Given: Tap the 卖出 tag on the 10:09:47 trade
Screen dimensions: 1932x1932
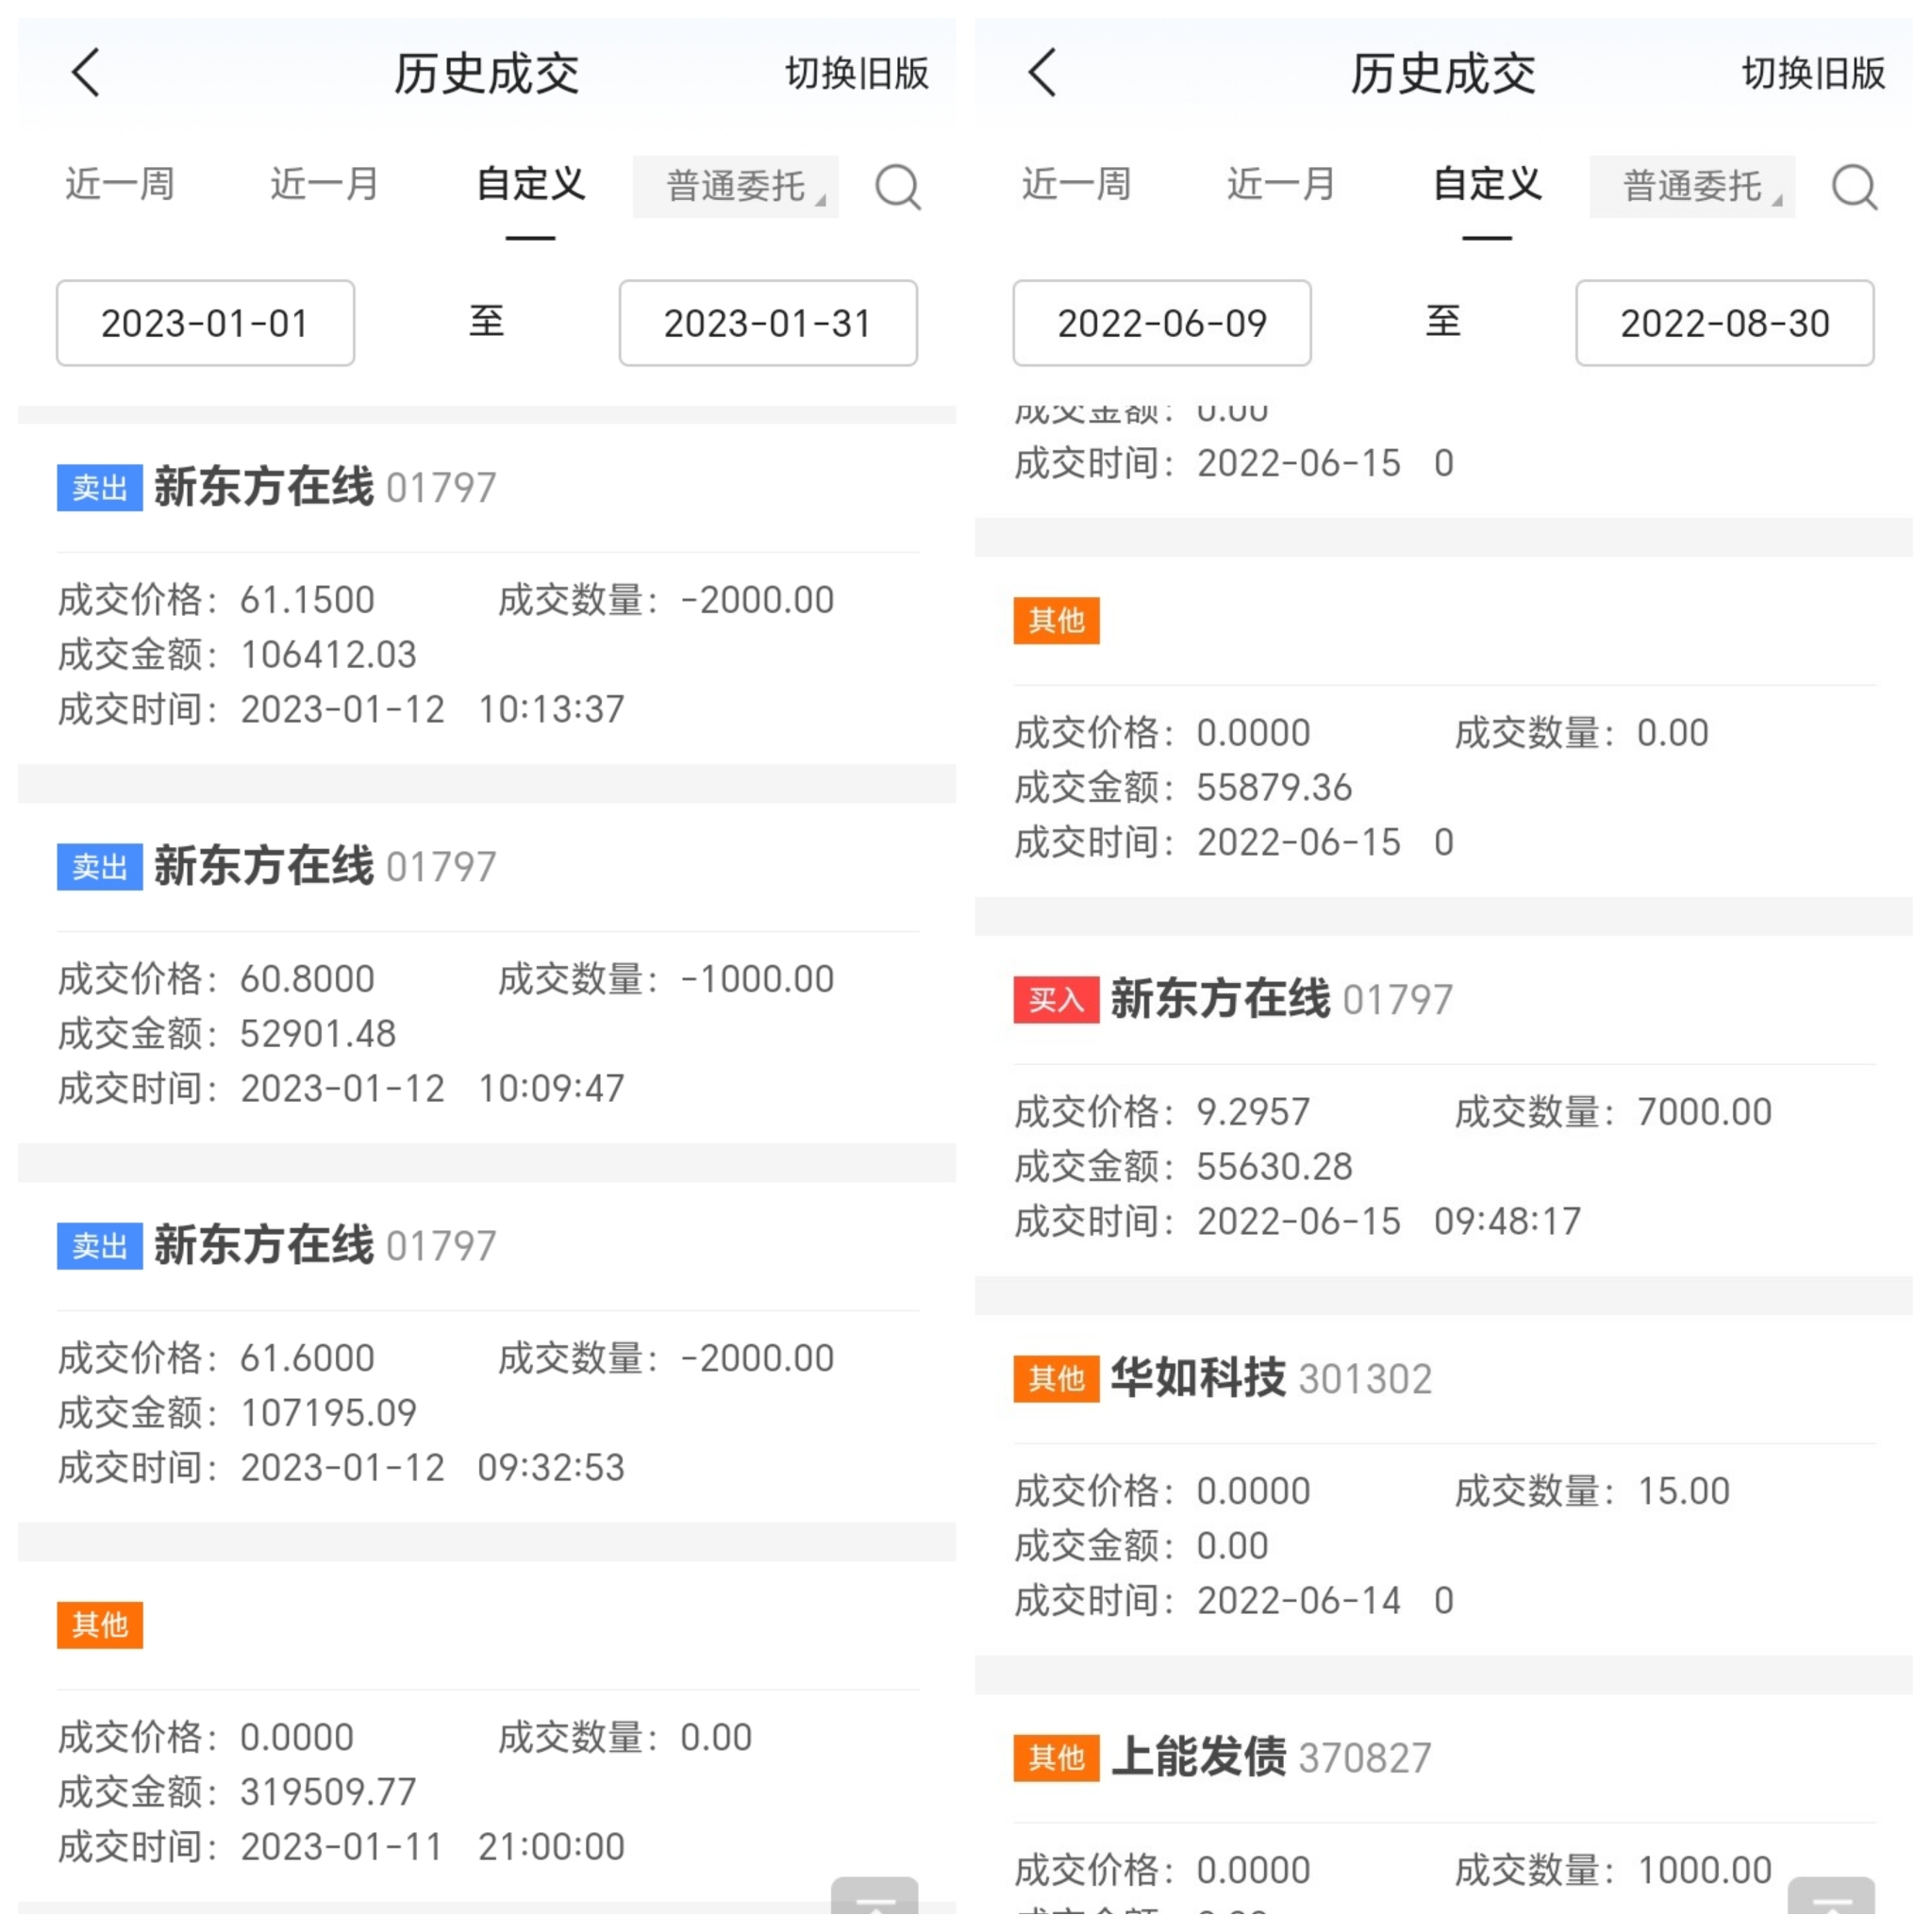Looking at the screenshot, I should pos(100,867).
